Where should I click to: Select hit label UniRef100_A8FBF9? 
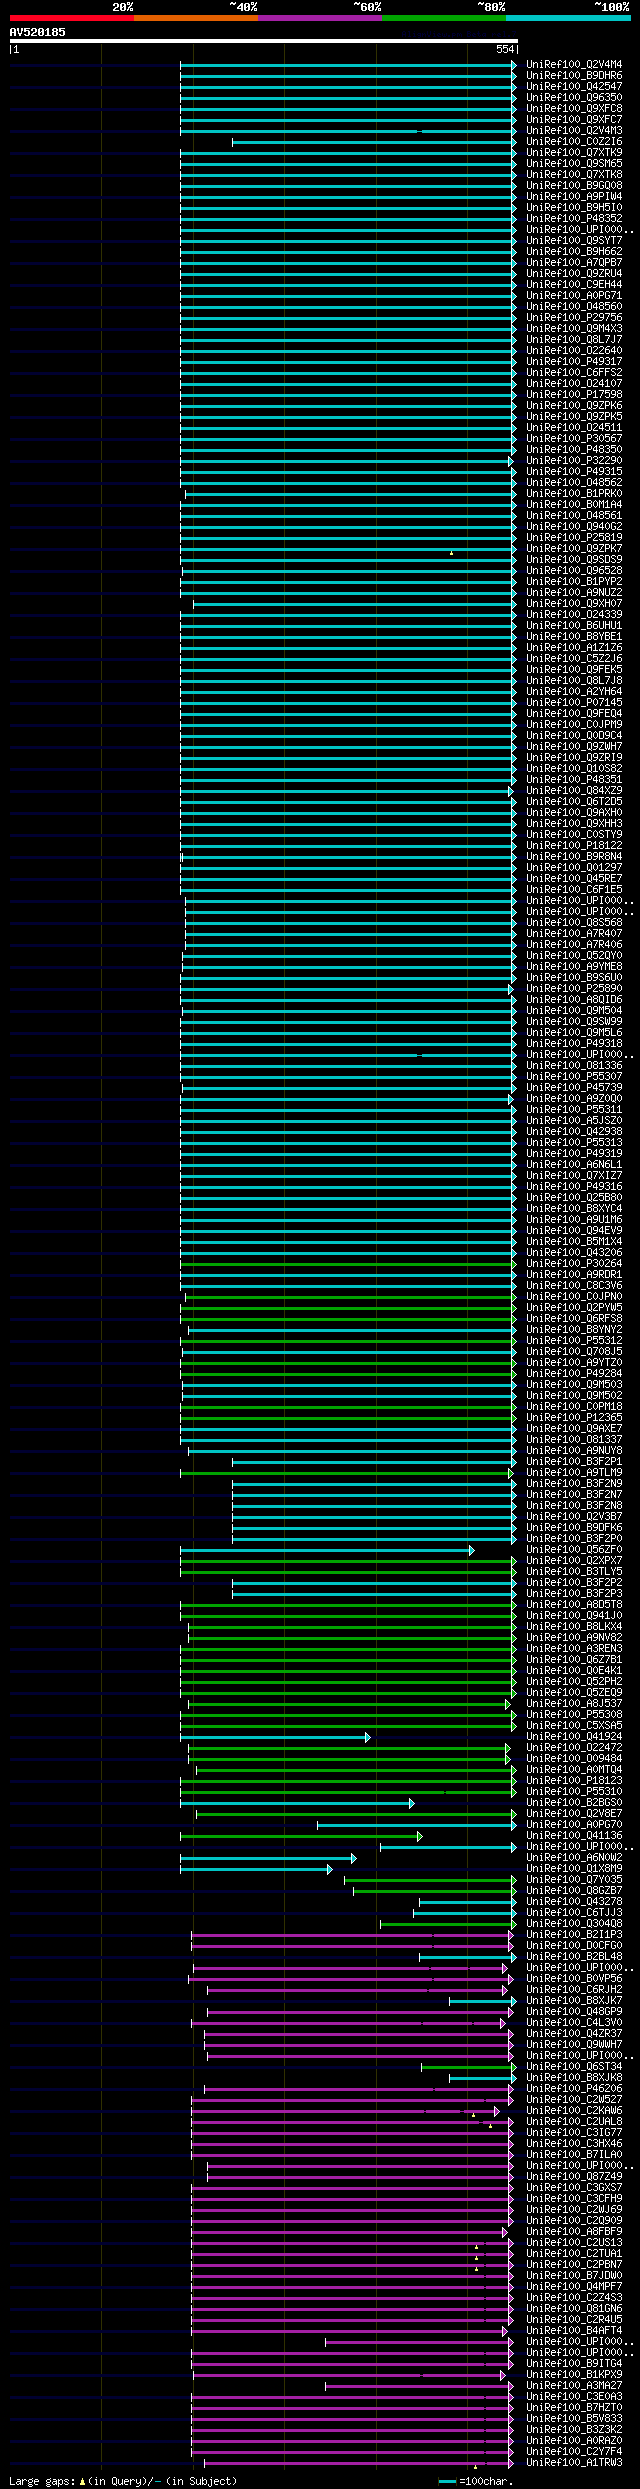click(574, 2232)
